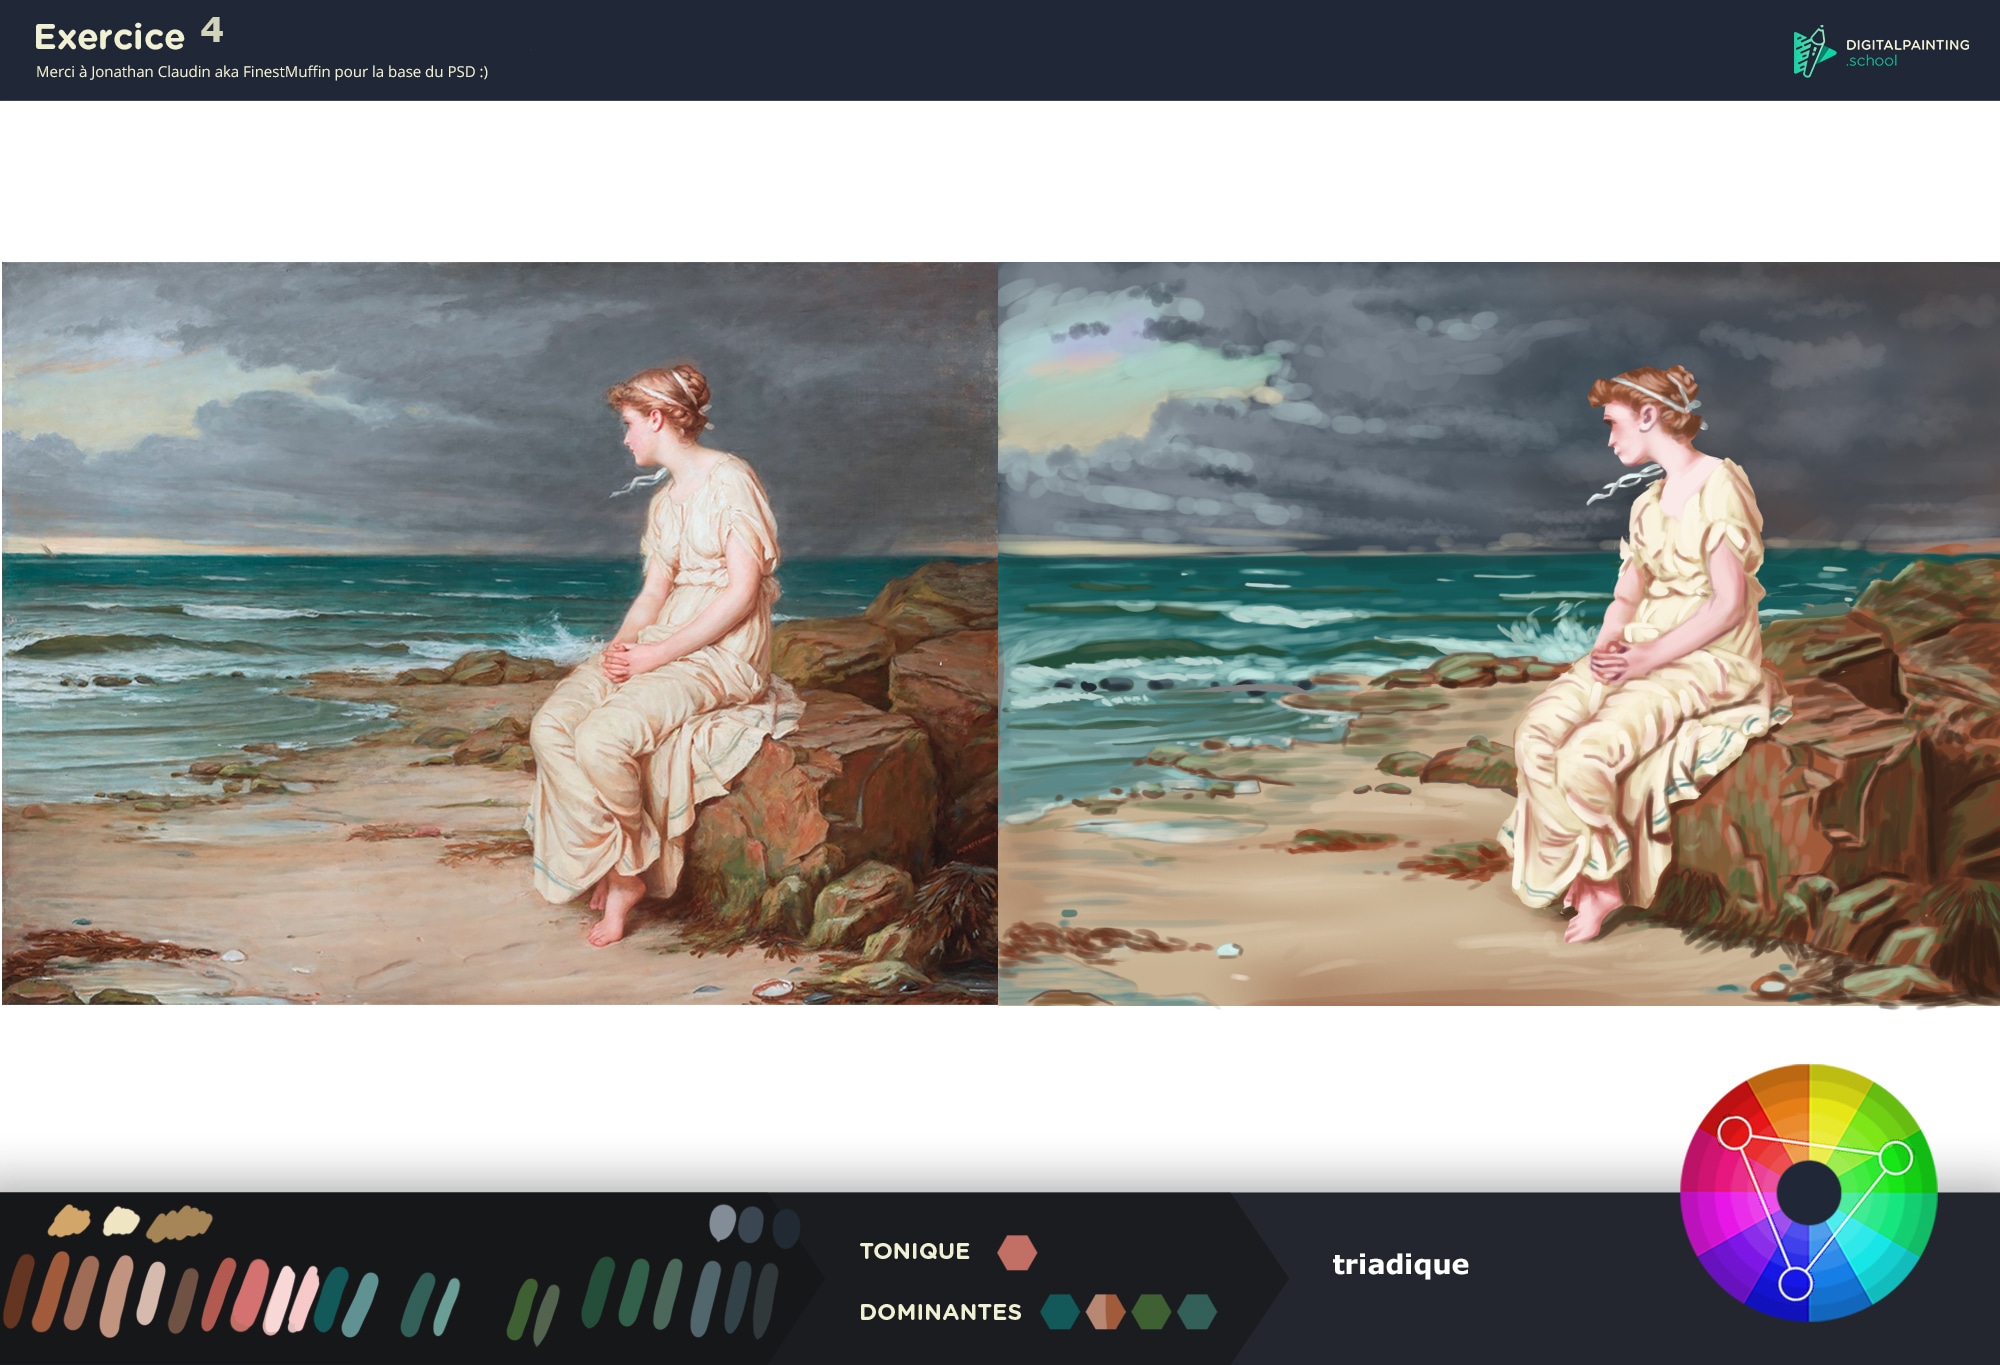2000x1365 pixels.
Task: Pick the two-tone salmon-orange Dominantes hexagon
Action: 1106,1311
